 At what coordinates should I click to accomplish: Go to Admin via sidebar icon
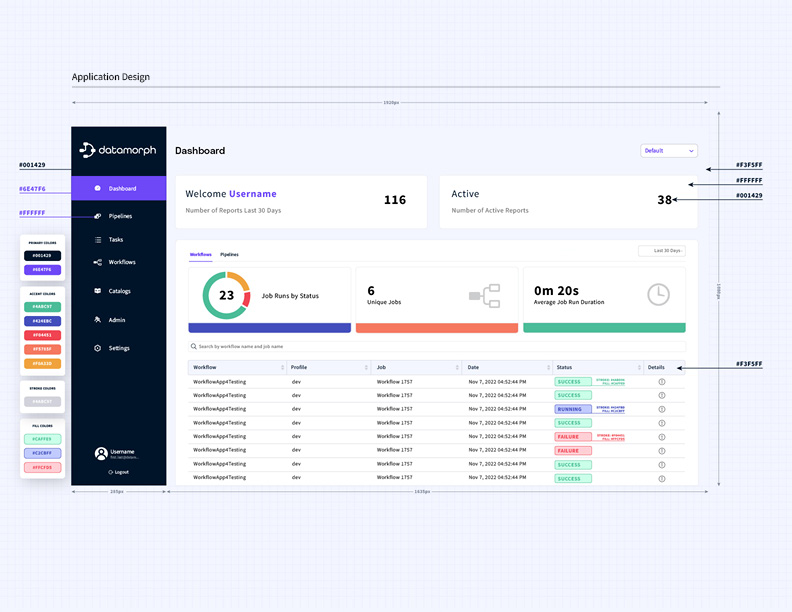[97, 320]
